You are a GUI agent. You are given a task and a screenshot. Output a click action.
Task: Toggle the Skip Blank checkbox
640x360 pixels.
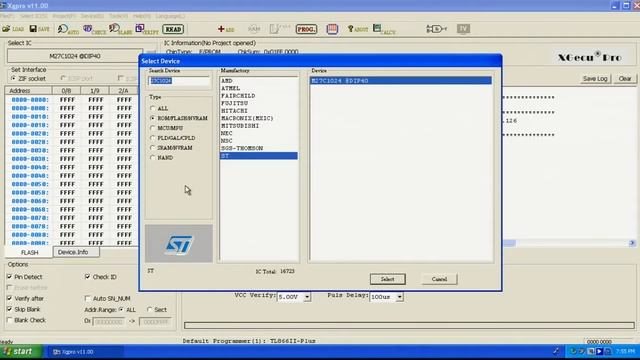(9, 309)
